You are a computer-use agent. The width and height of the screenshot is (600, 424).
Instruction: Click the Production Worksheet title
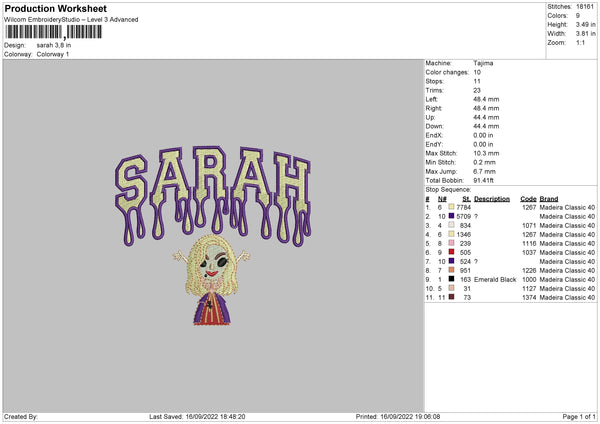tap(55, 8)
